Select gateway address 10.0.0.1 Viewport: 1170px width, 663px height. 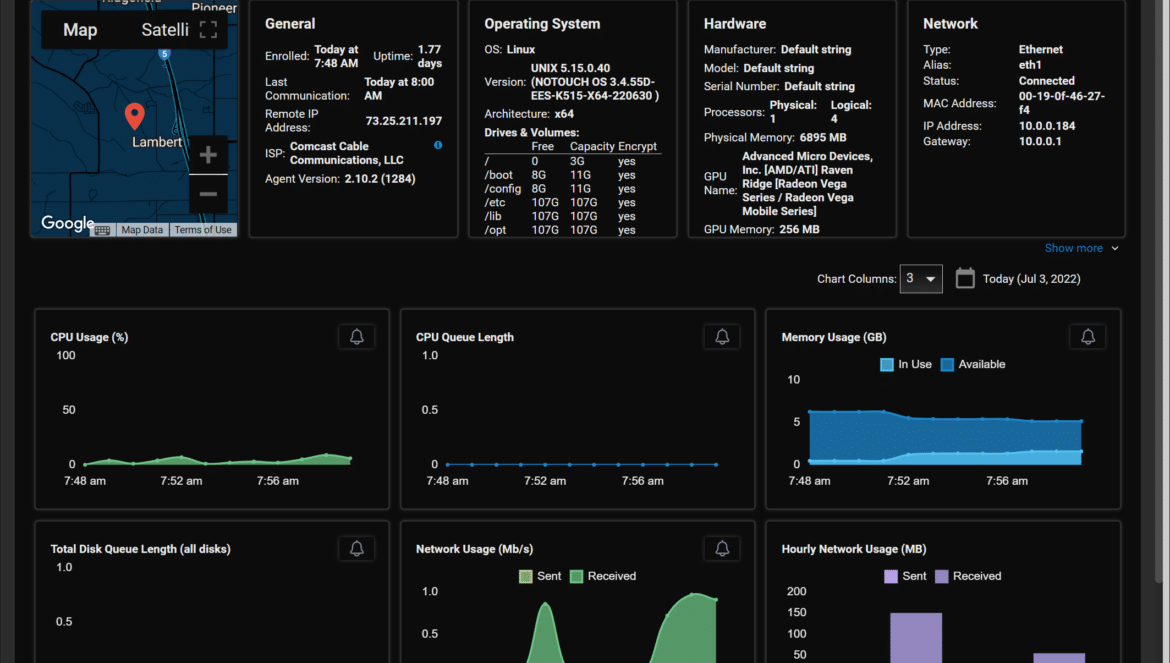coord(1040,142)
